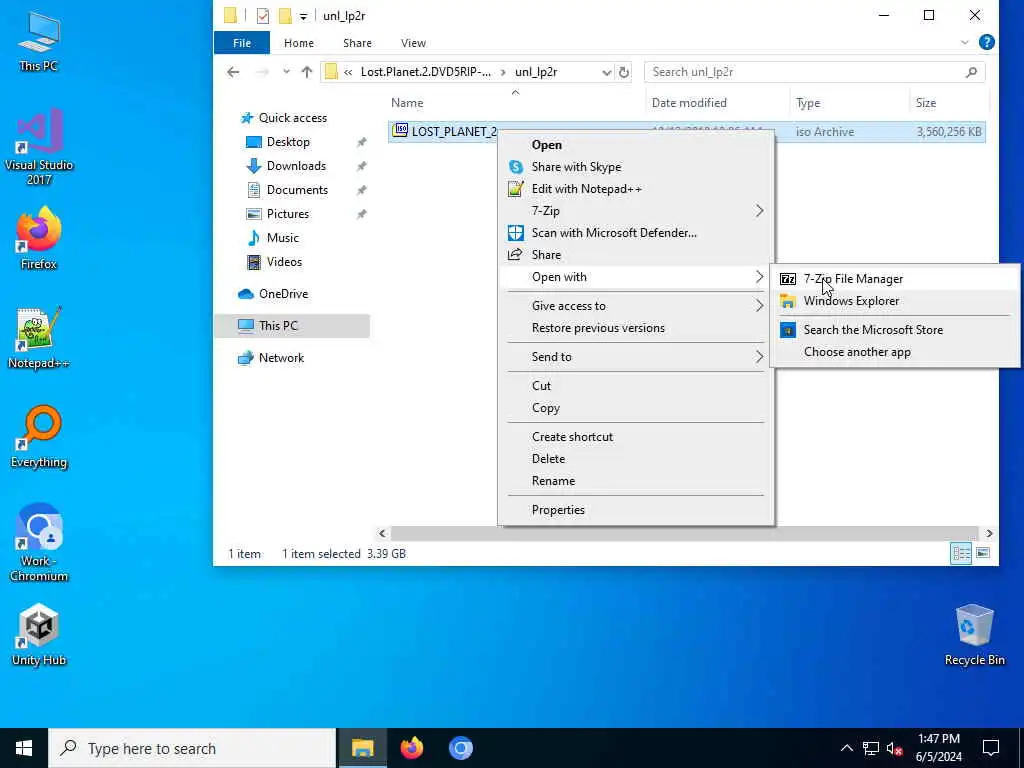
Task: Select Recycle Bin desktop icon
Action: pos(974,635)
